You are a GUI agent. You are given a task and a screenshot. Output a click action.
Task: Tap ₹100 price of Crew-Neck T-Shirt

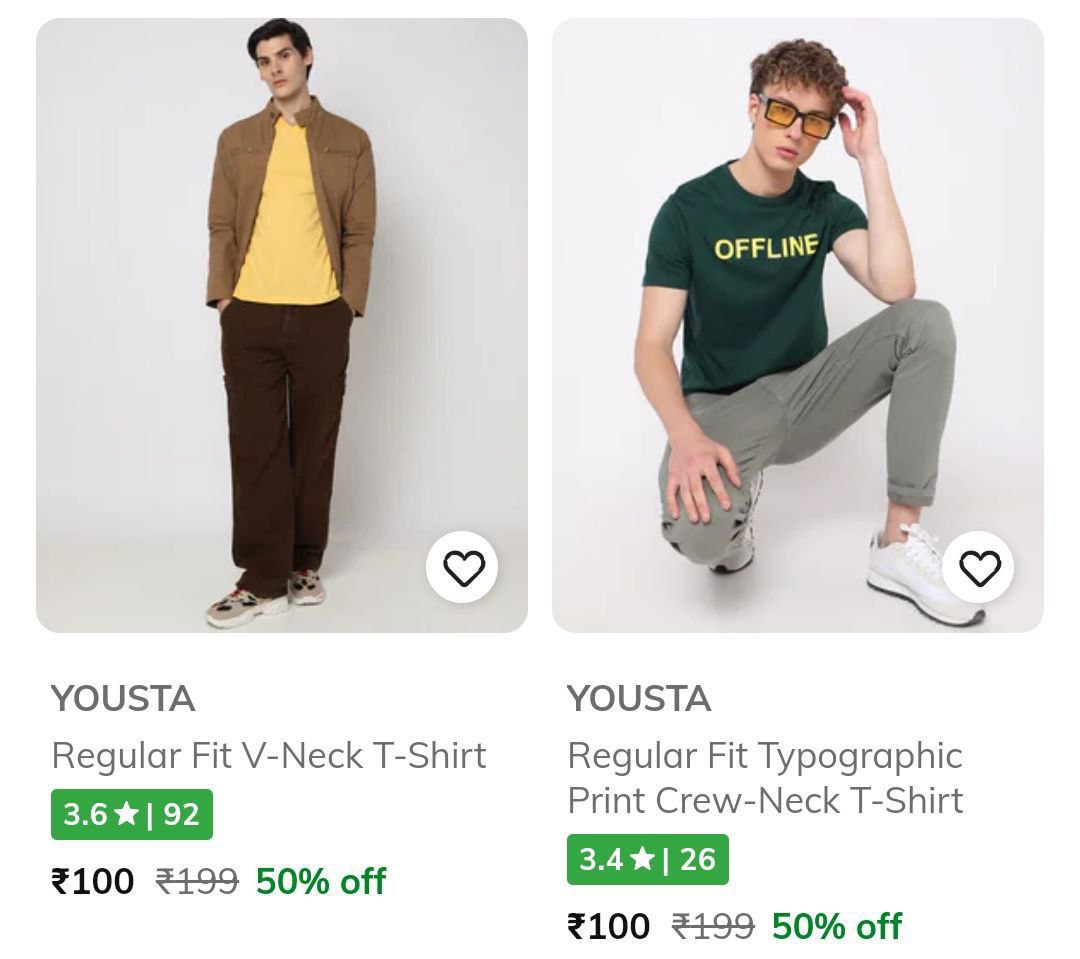click(x=609, y=926)
